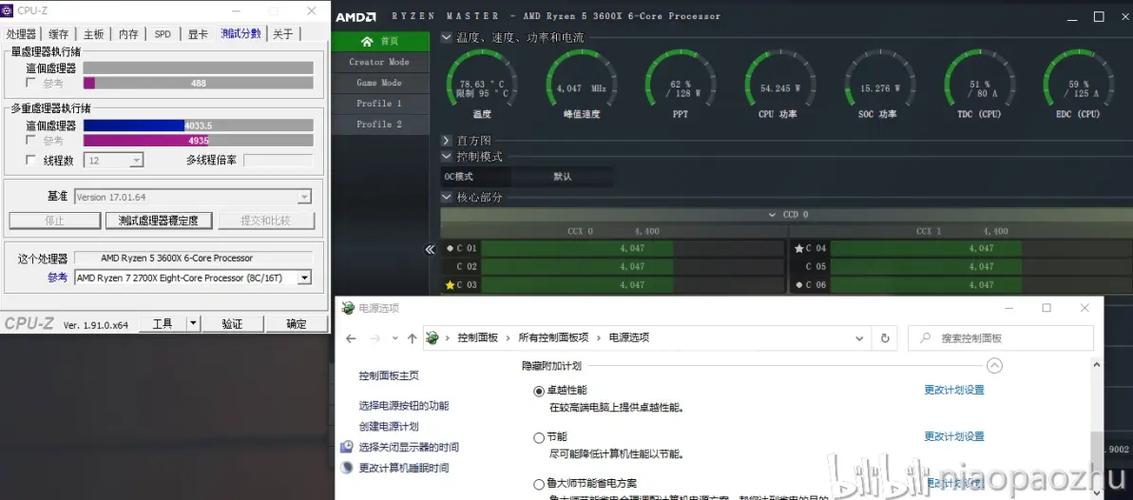Switch to the SPD tab in CPU-Z
The image size is (1133, 500).
tap(163, 34)
